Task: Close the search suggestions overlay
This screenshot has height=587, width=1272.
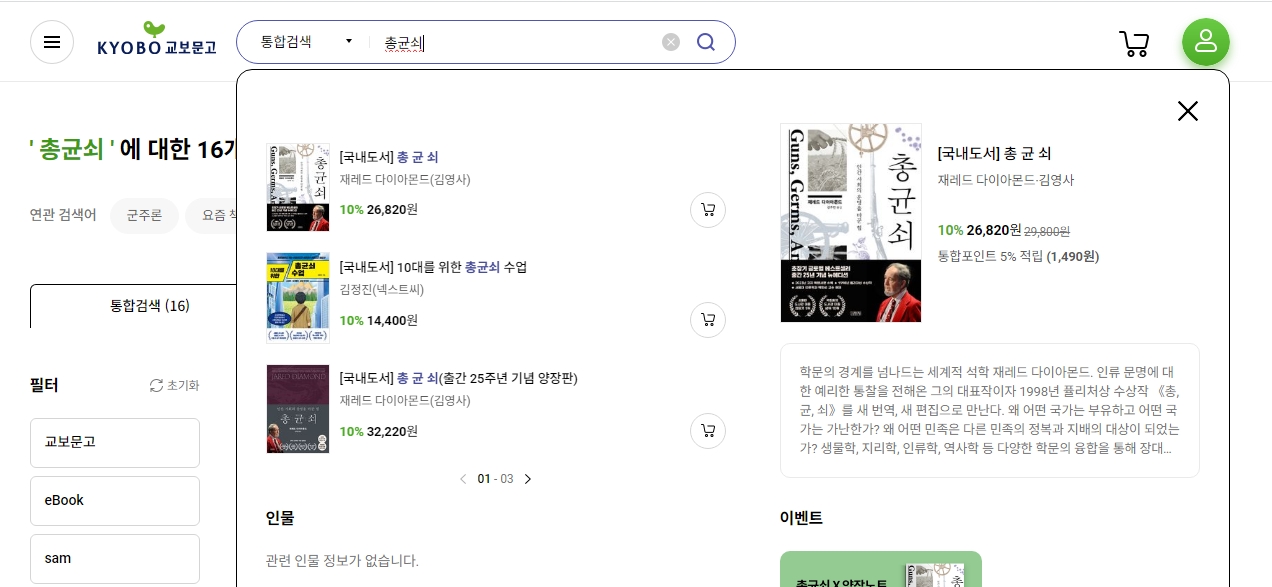Action: (x=1188, y=111)
